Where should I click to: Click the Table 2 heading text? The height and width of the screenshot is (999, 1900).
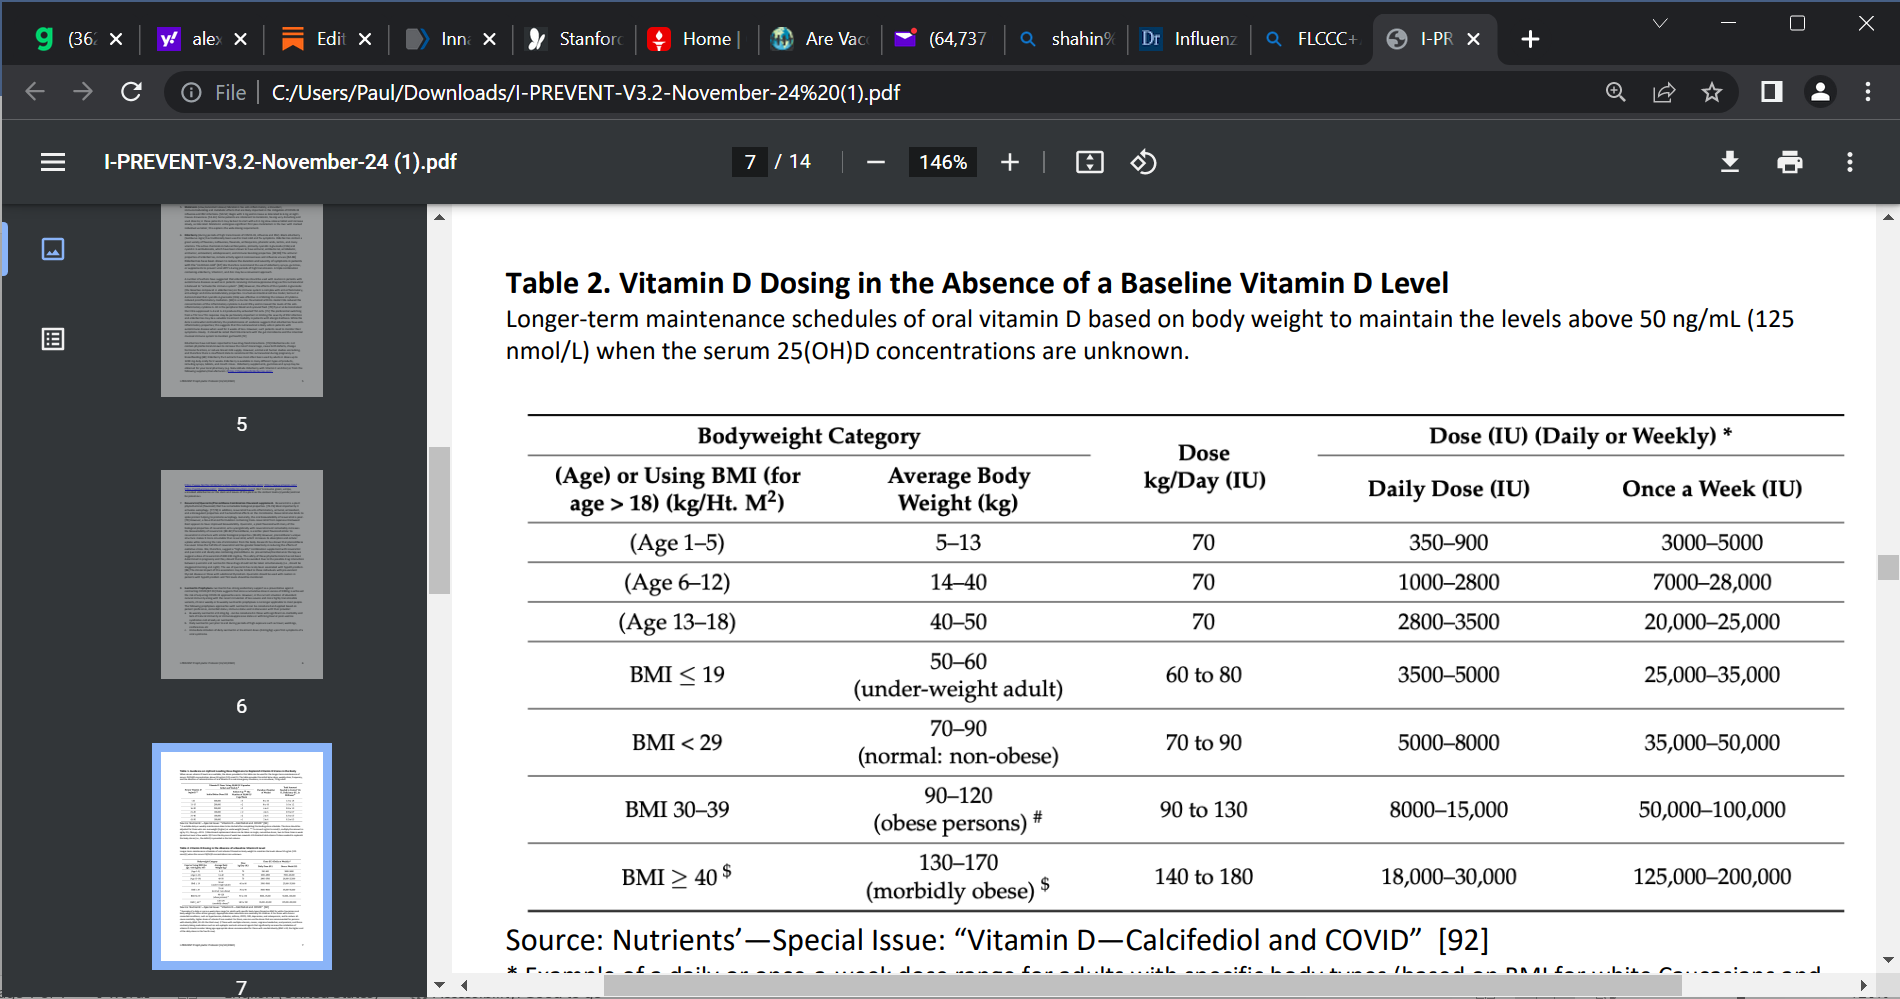click(977, 283)
